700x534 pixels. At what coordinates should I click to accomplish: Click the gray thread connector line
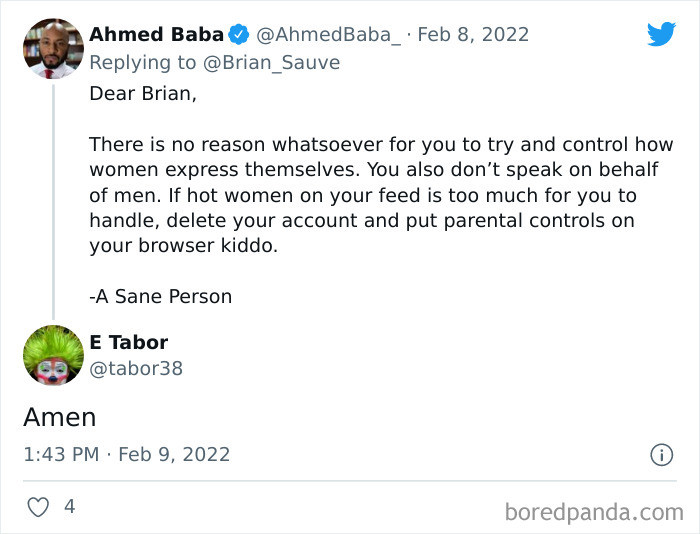click(x=53, y=200)
